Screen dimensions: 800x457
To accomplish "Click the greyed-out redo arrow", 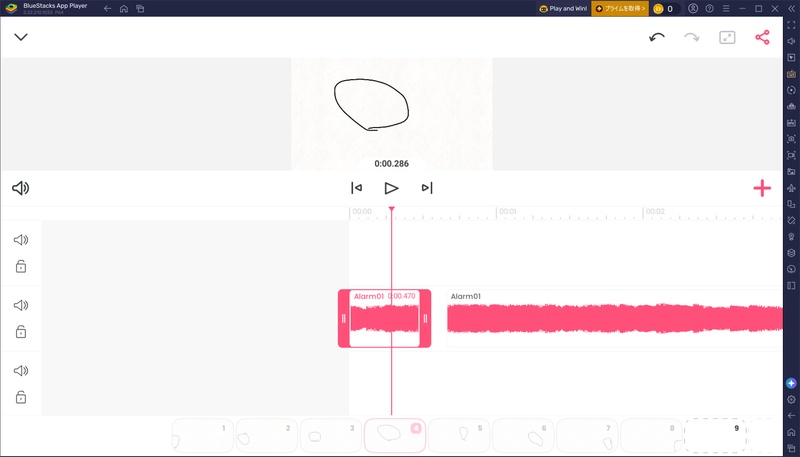I will tap(692, 37).
